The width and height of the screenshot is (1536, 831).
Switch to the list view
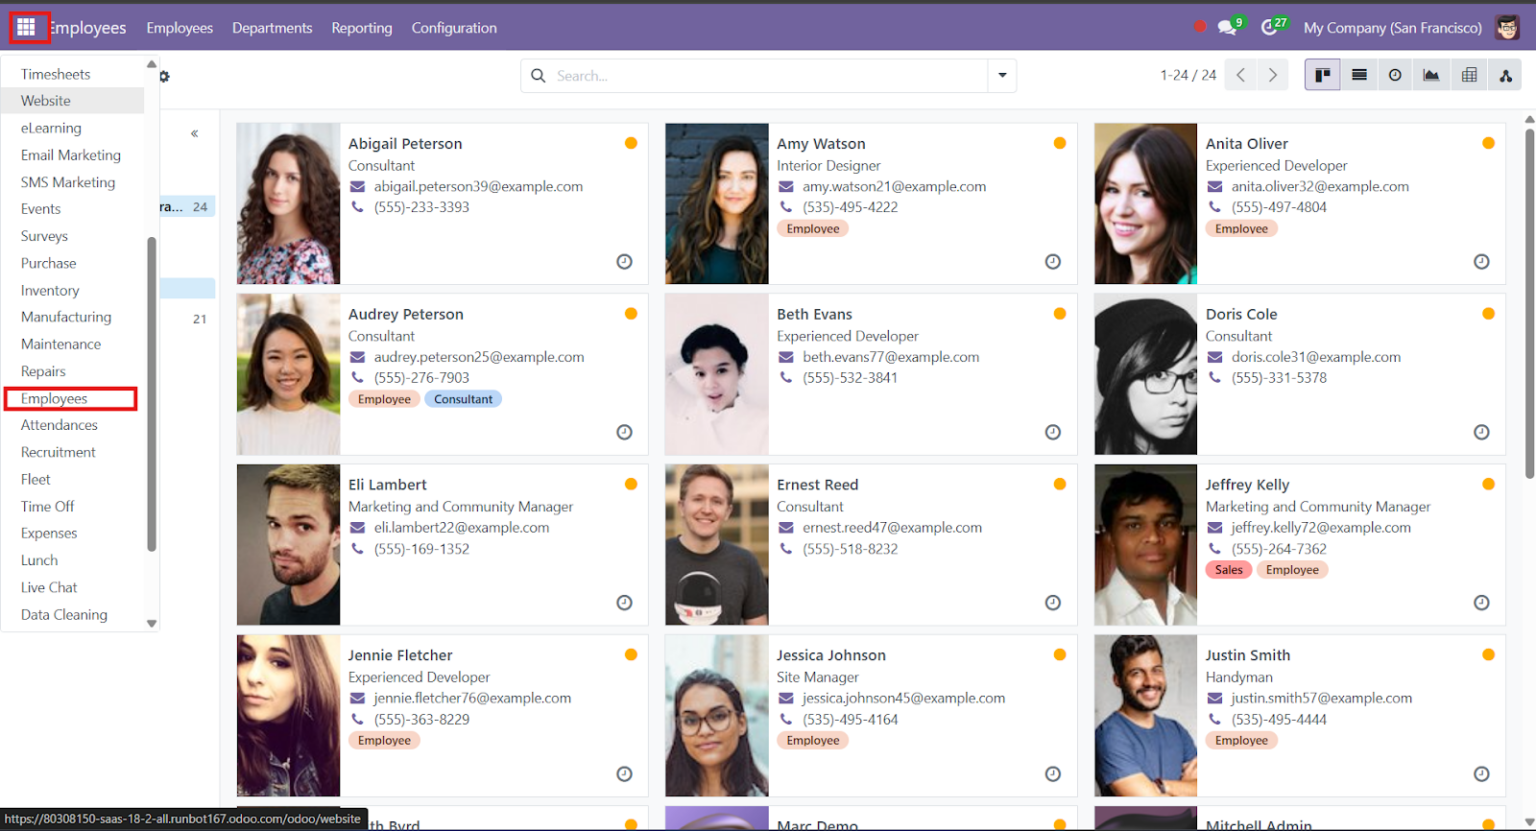tap(1358, 74)
